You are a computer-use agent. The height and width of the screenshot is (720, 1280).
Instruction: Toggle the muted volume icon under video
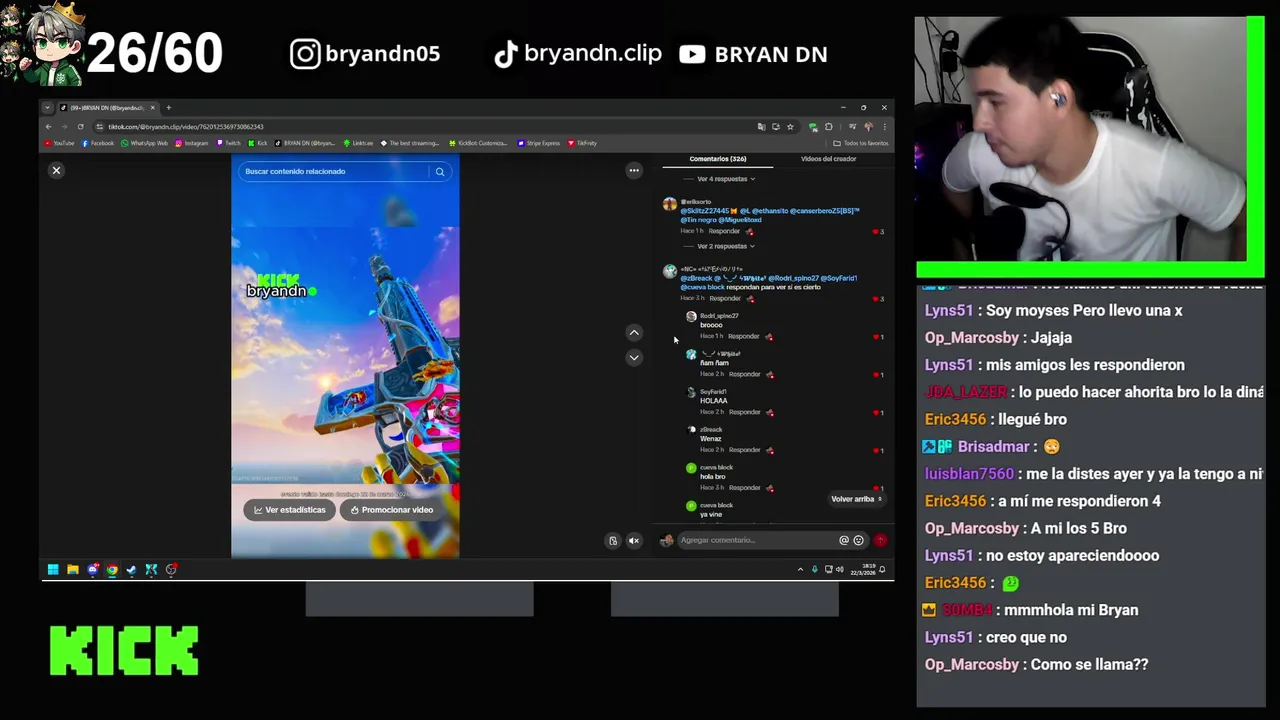[x=634, y=541]
